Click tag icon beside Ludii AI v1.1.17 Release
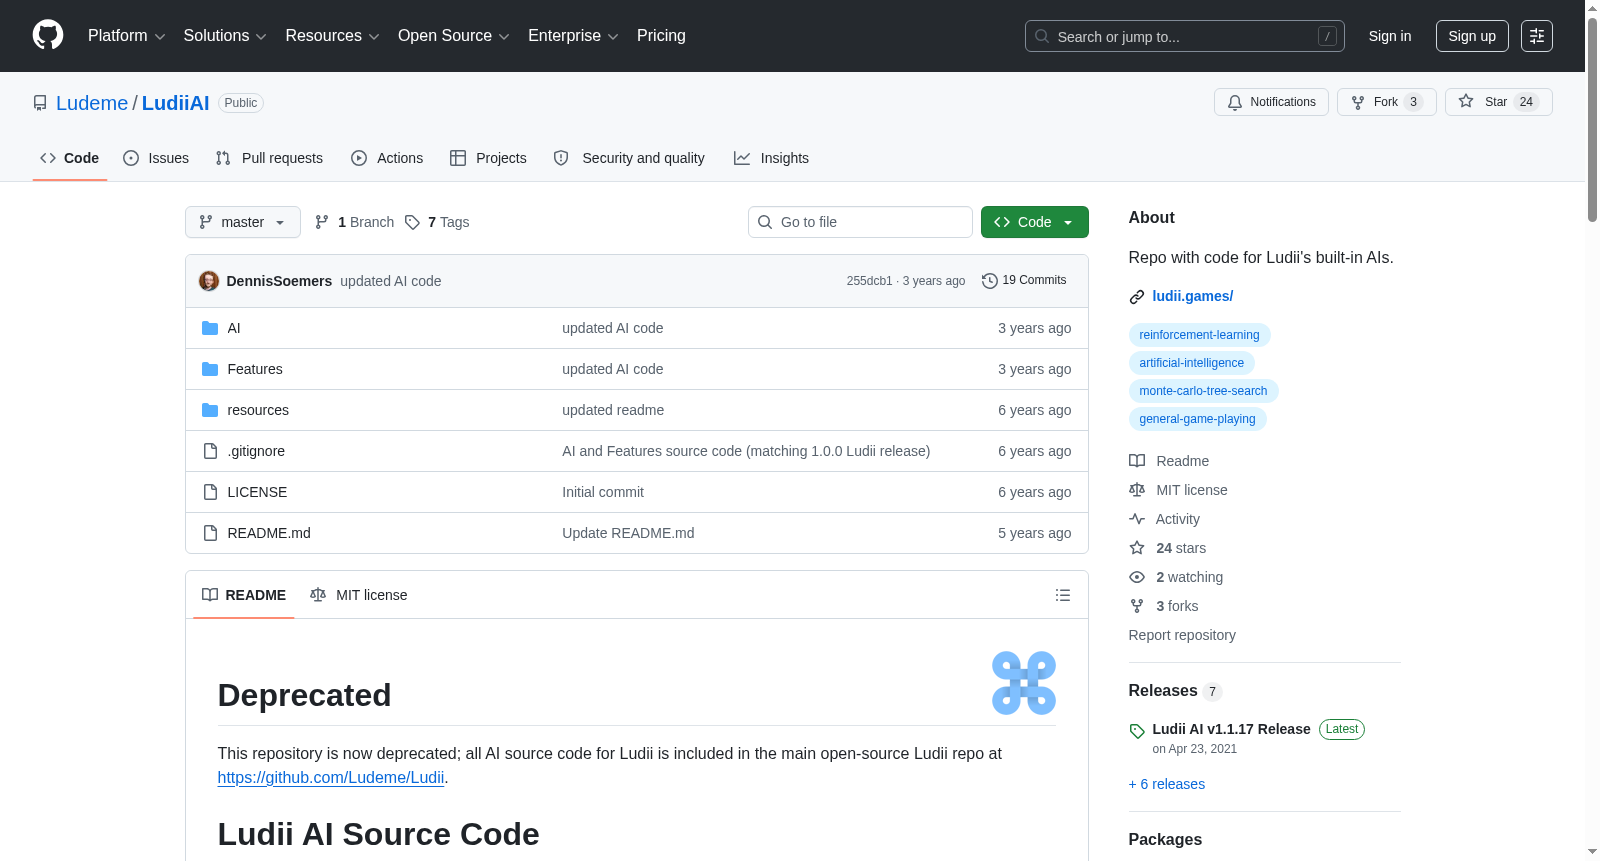The height and width of the screenshot is (861, 1600). (x=1137, y=731)
